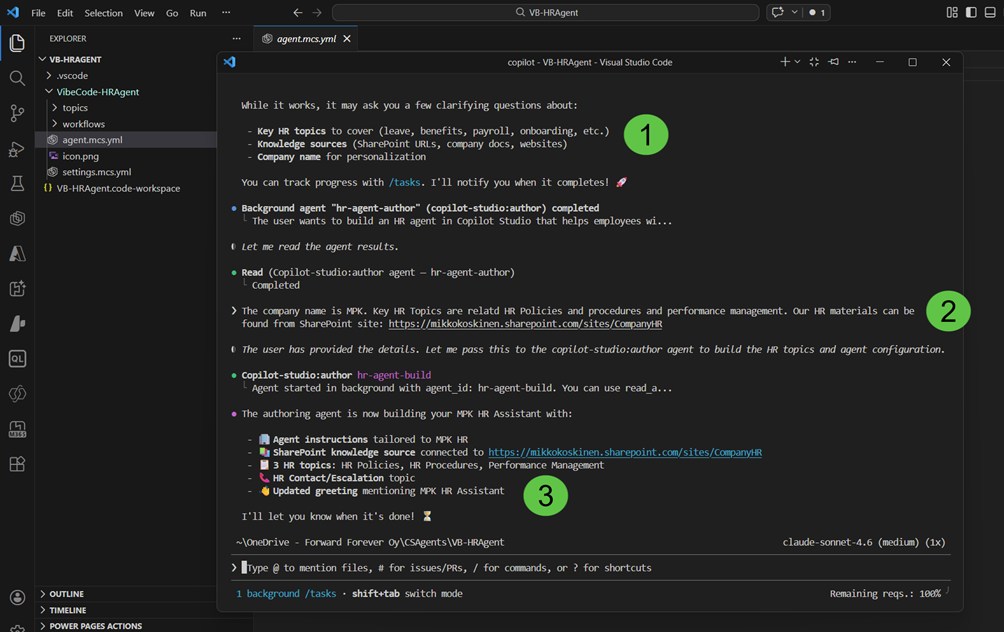The height and width of the screenshot is (632, 1004).
Task: Expand the TIMELINE section
Action: coord(68,610)
